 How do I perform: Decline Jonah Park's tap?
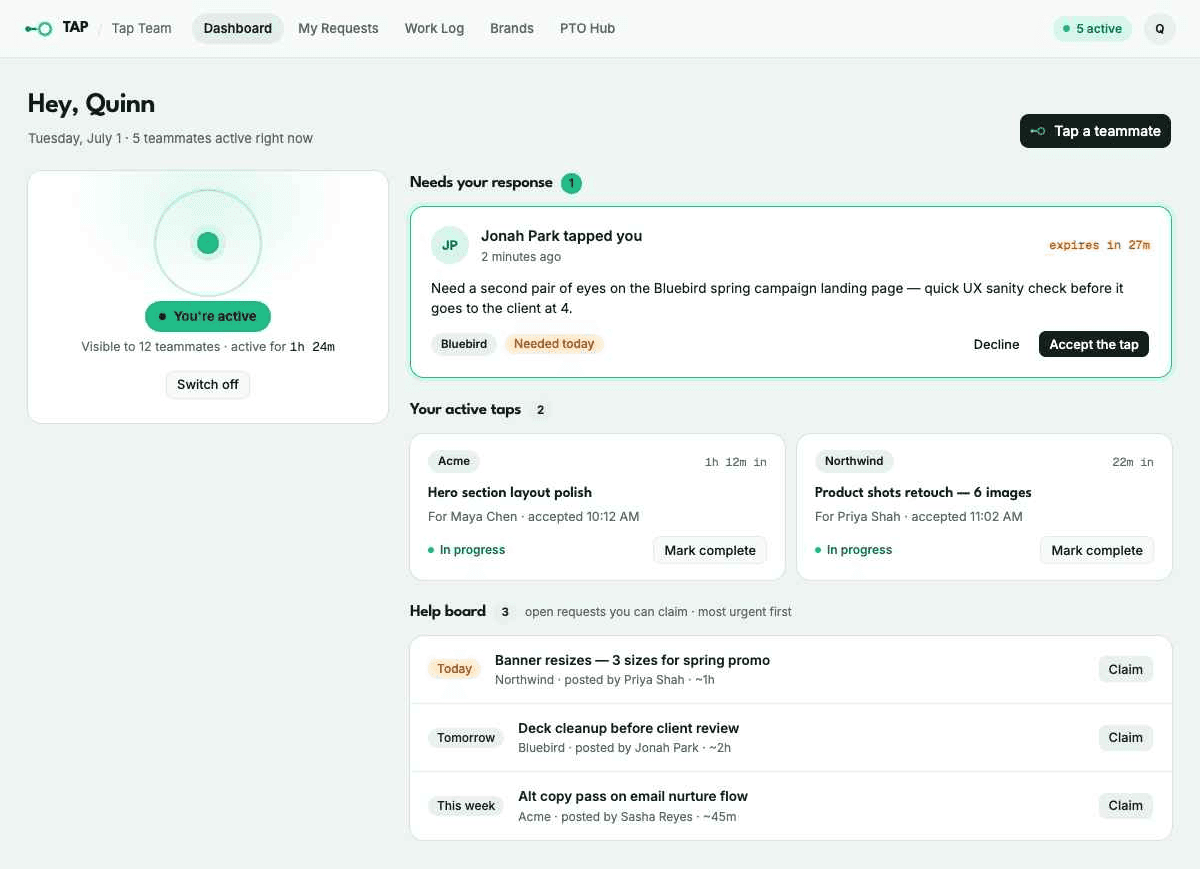(996, 344)
